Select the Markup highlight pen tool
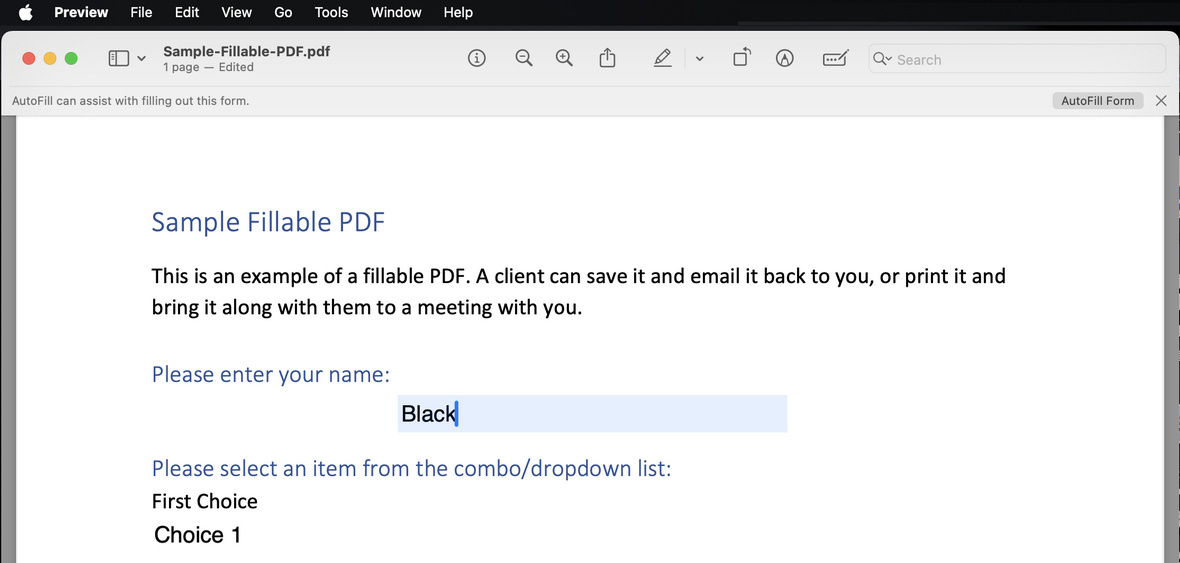 (x=662, y=59)
